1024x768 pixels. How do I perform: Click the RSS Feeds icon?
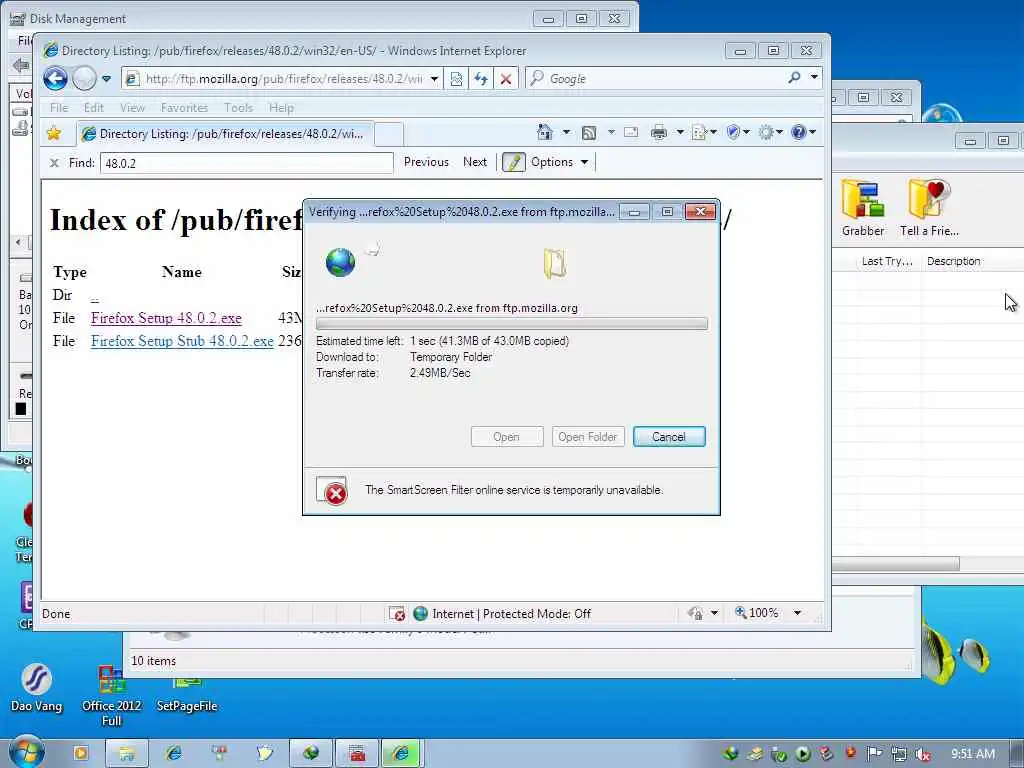pyautogui.click(x=588, y=133)
